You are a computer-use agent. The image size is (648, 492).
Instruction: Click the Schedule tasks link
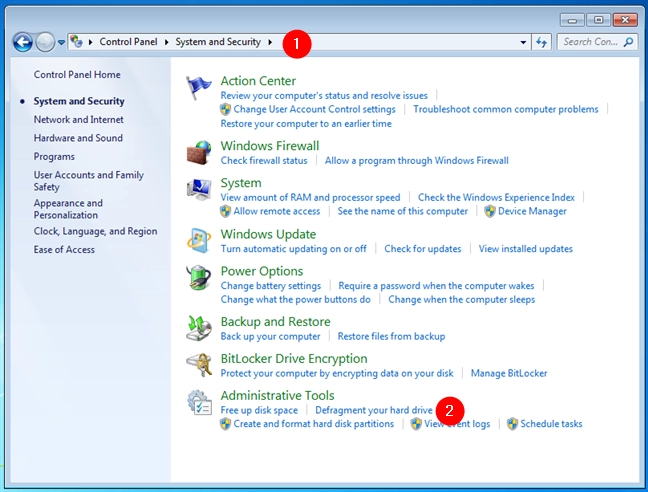click(551, 424)
